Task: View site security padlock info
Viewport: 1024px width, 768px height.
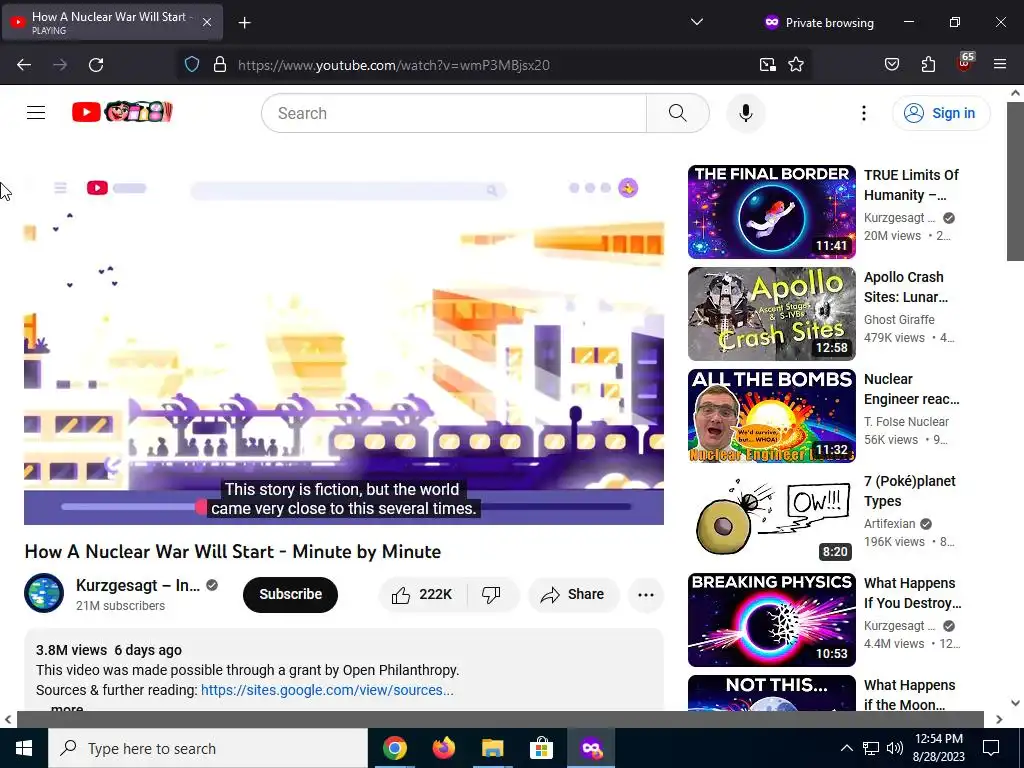Action: click(x=220, y=65)
